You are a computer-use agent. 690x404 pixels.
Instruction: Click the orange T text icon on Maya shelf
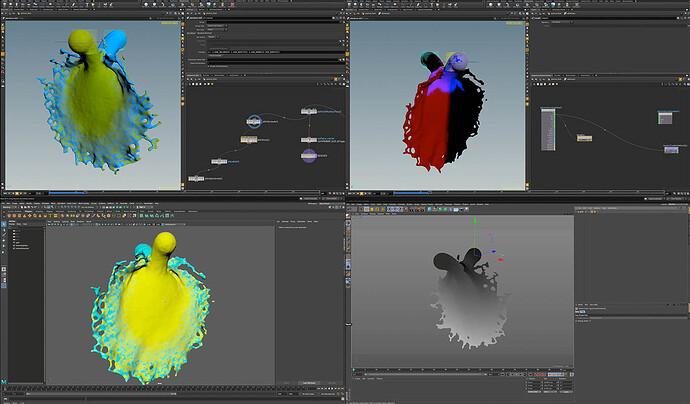(51, 216)
